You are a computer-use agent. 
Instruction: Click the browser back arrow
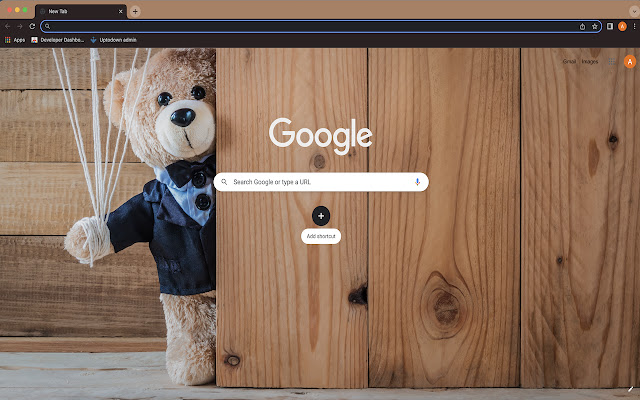pos(7,27)
